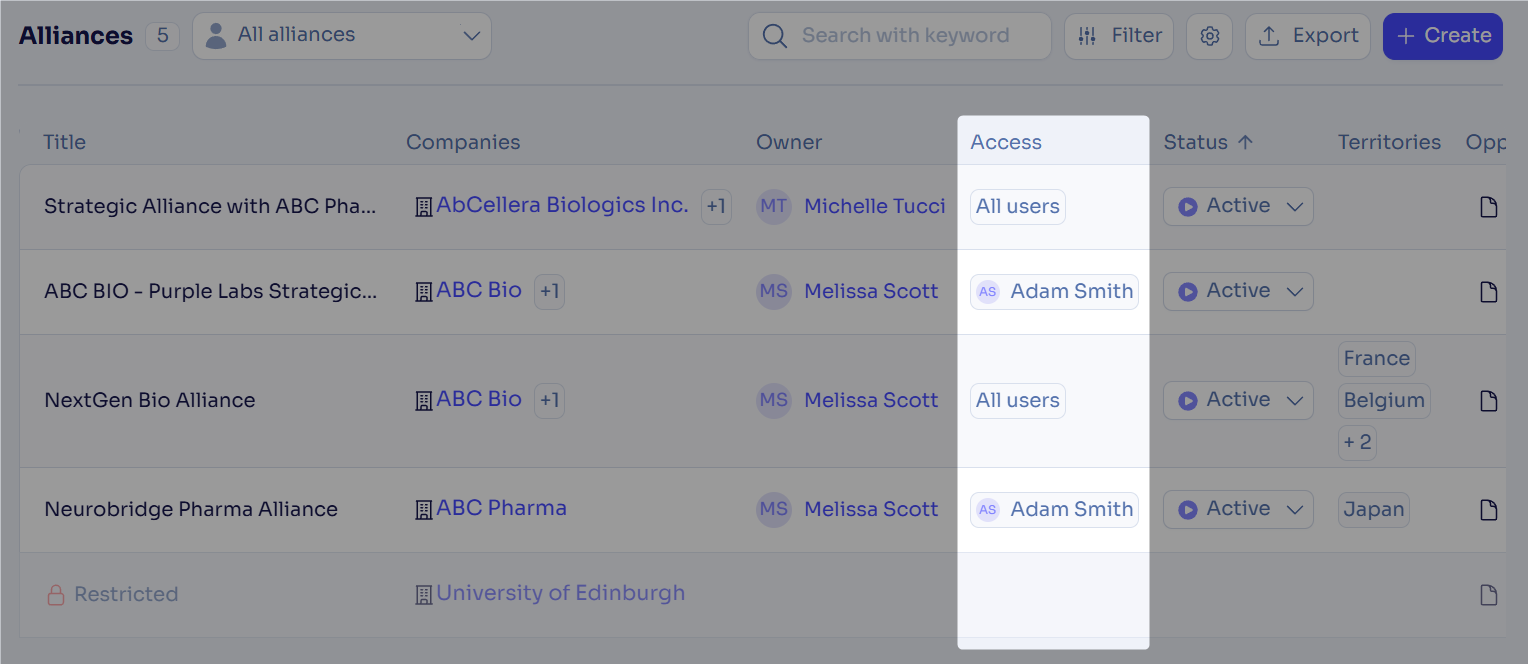Expand Active status dropdown for NextGen Bio Alliance
The image size is (1528, 664).
[1238, 400]
